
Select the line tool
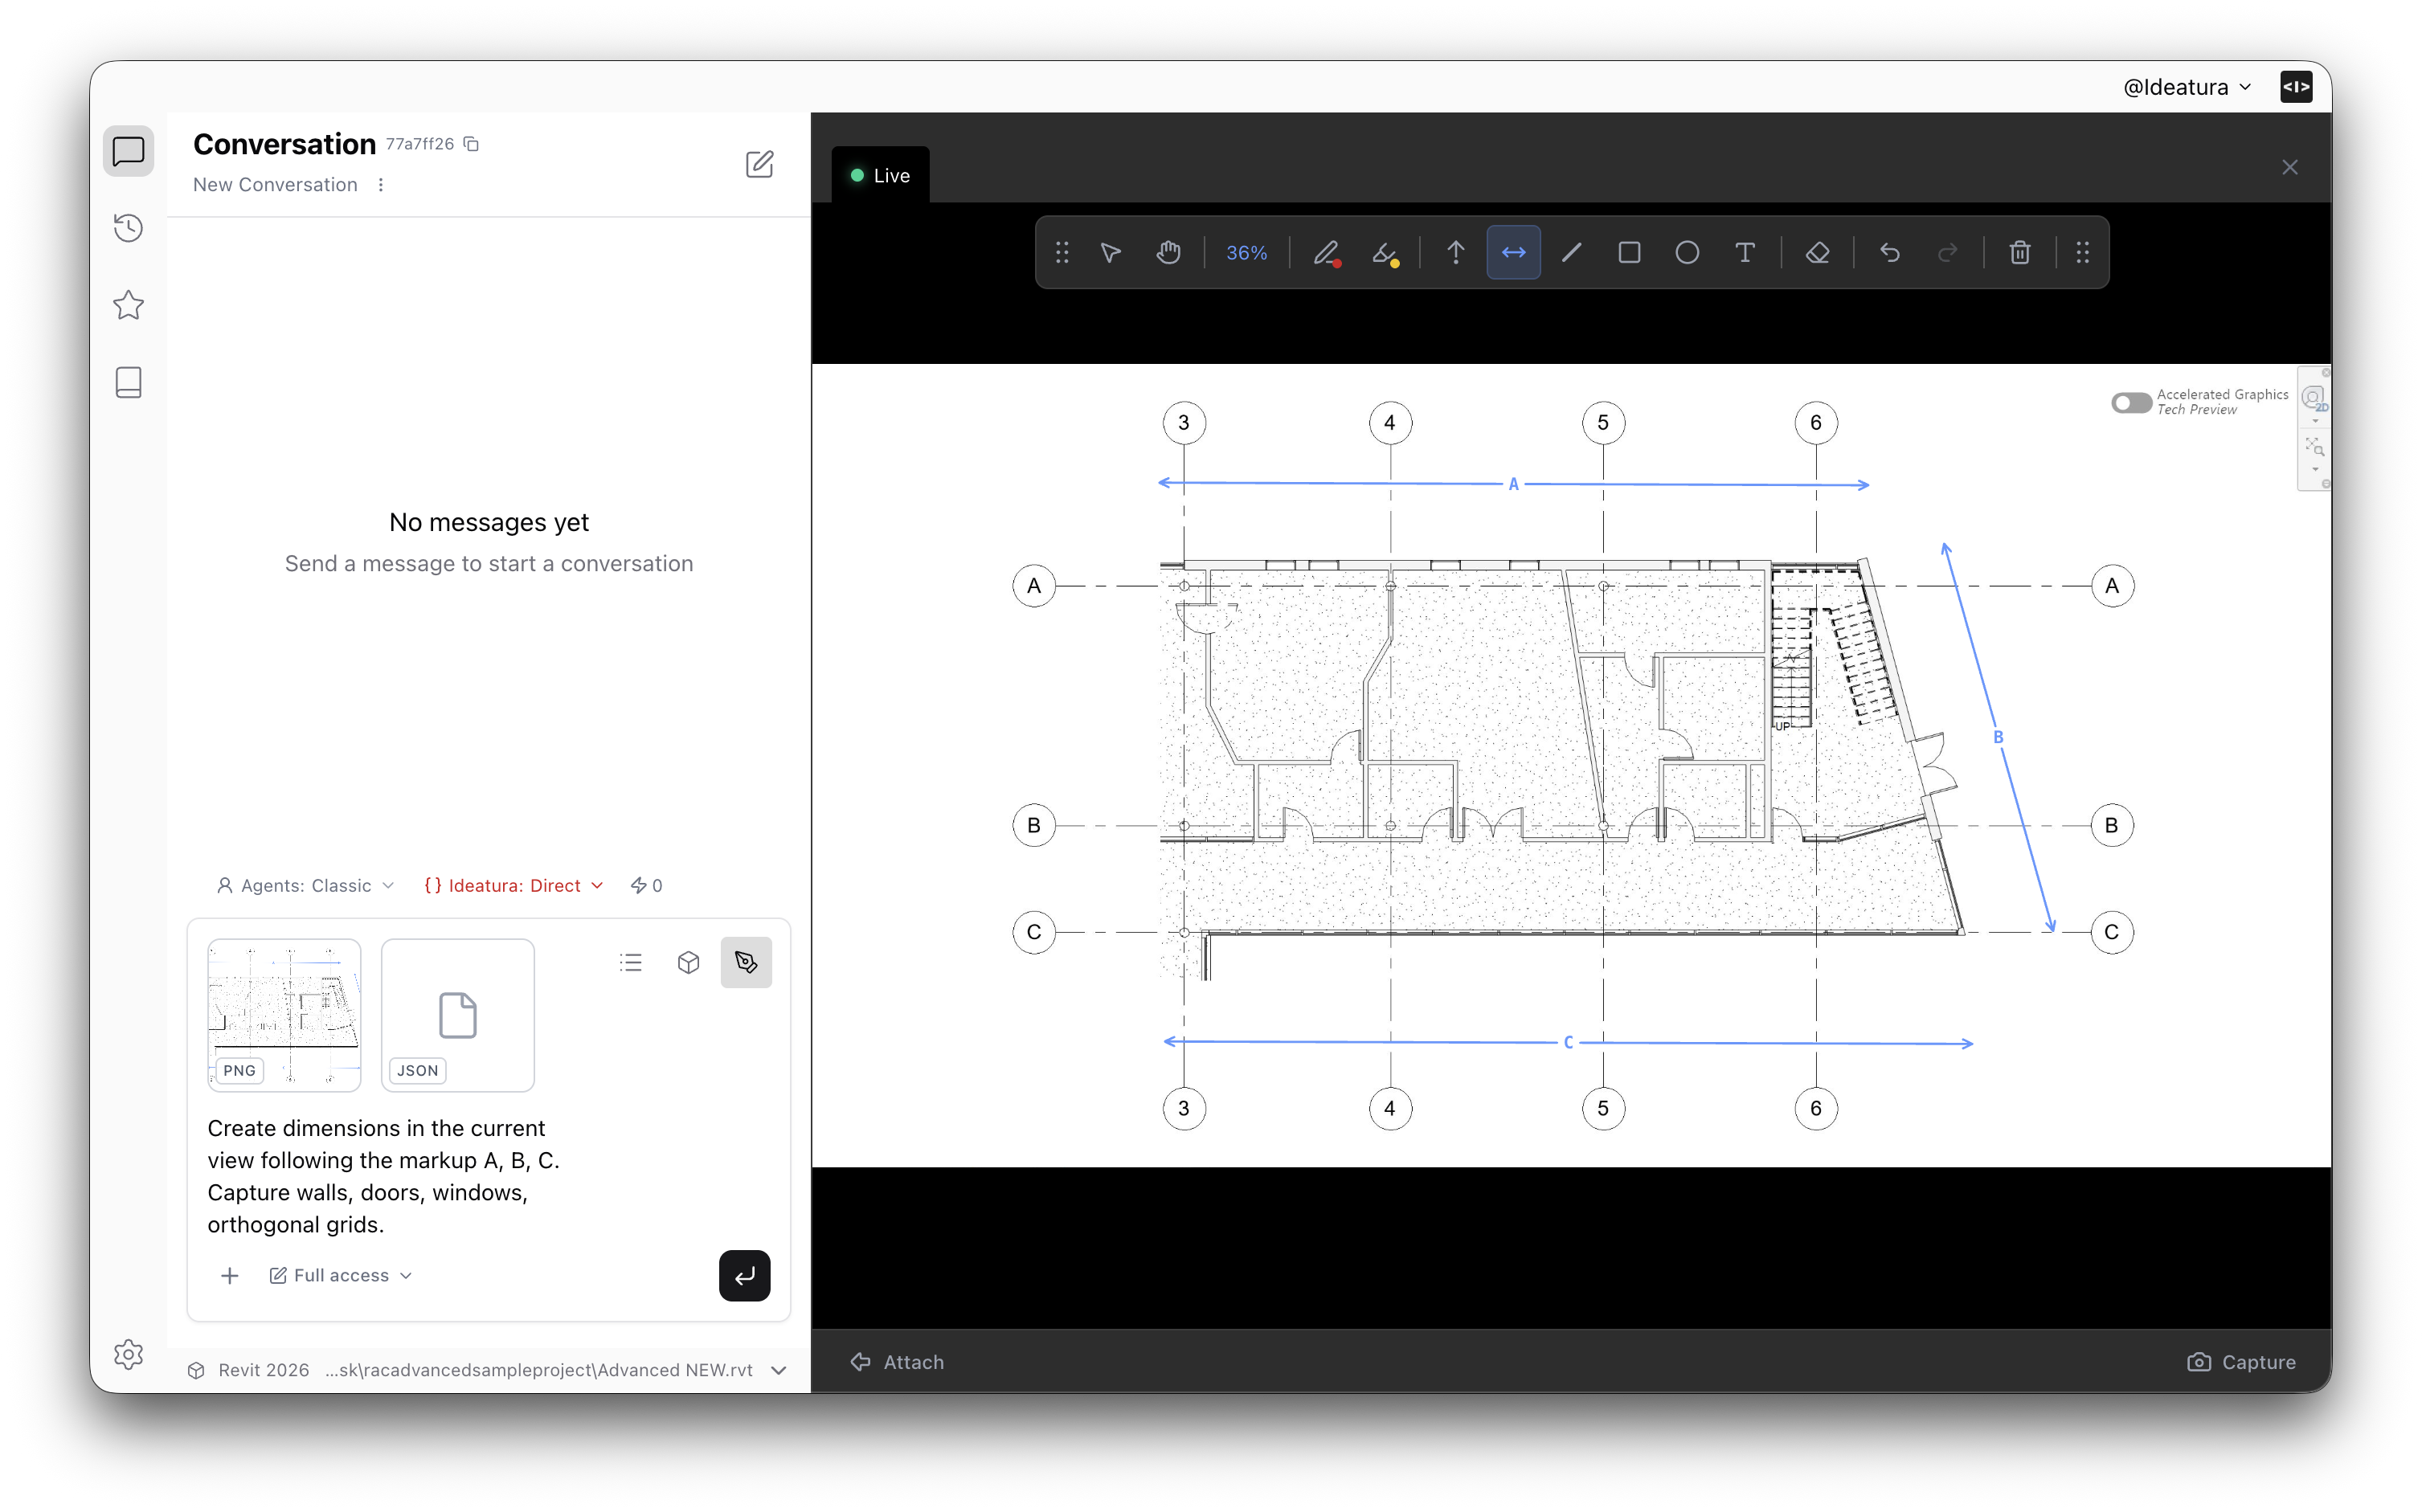click(x=1571, y=253)
